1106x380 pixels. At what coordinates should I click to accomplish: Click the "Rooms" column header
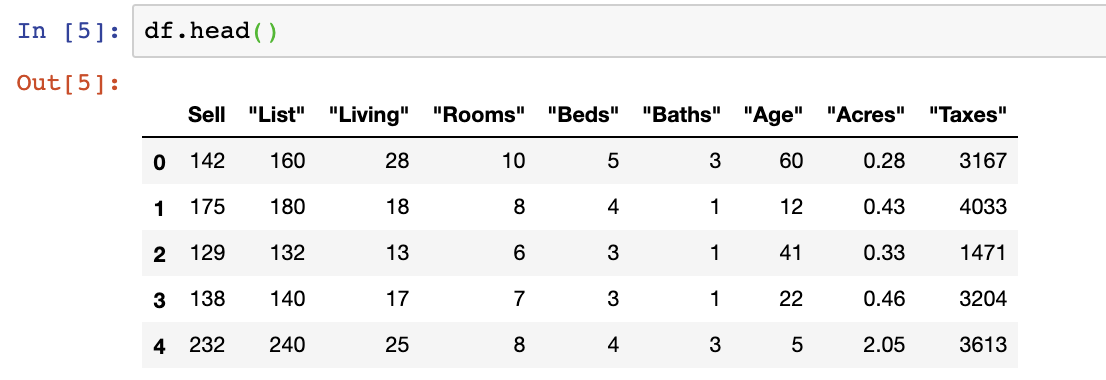click(x=479, y=114)
